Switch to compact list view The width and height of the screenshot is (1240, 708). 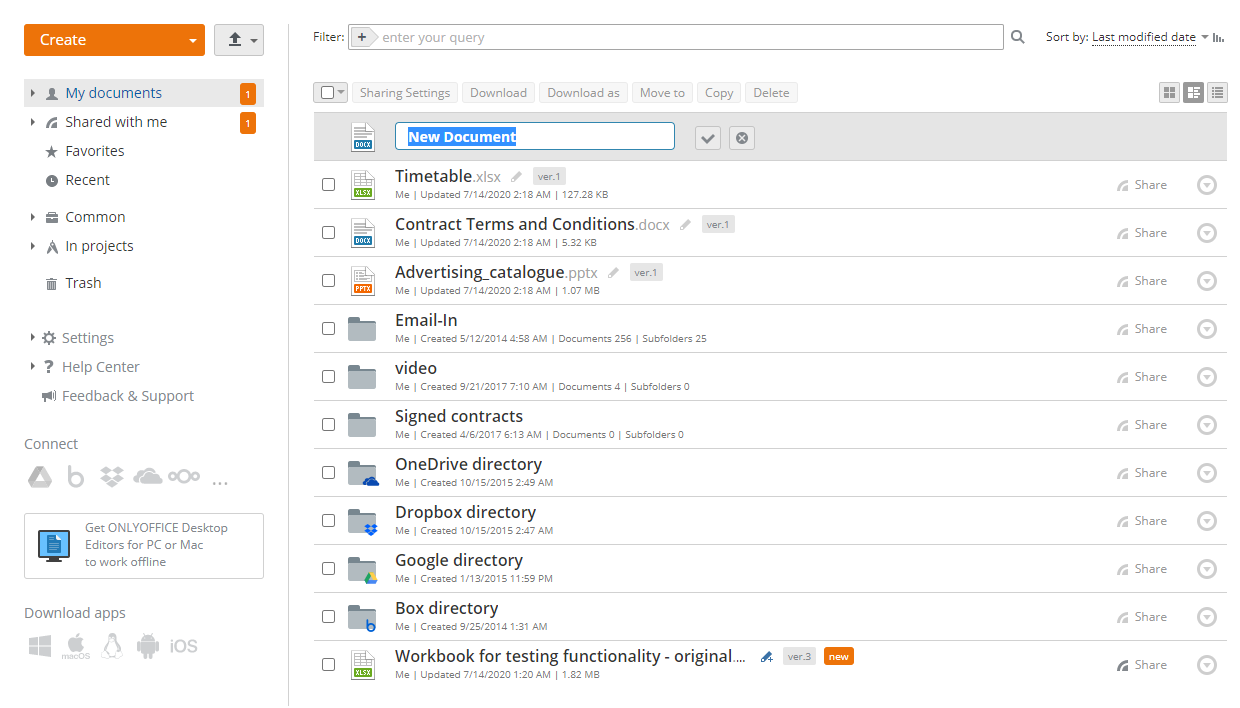[x=1217, y=93]
